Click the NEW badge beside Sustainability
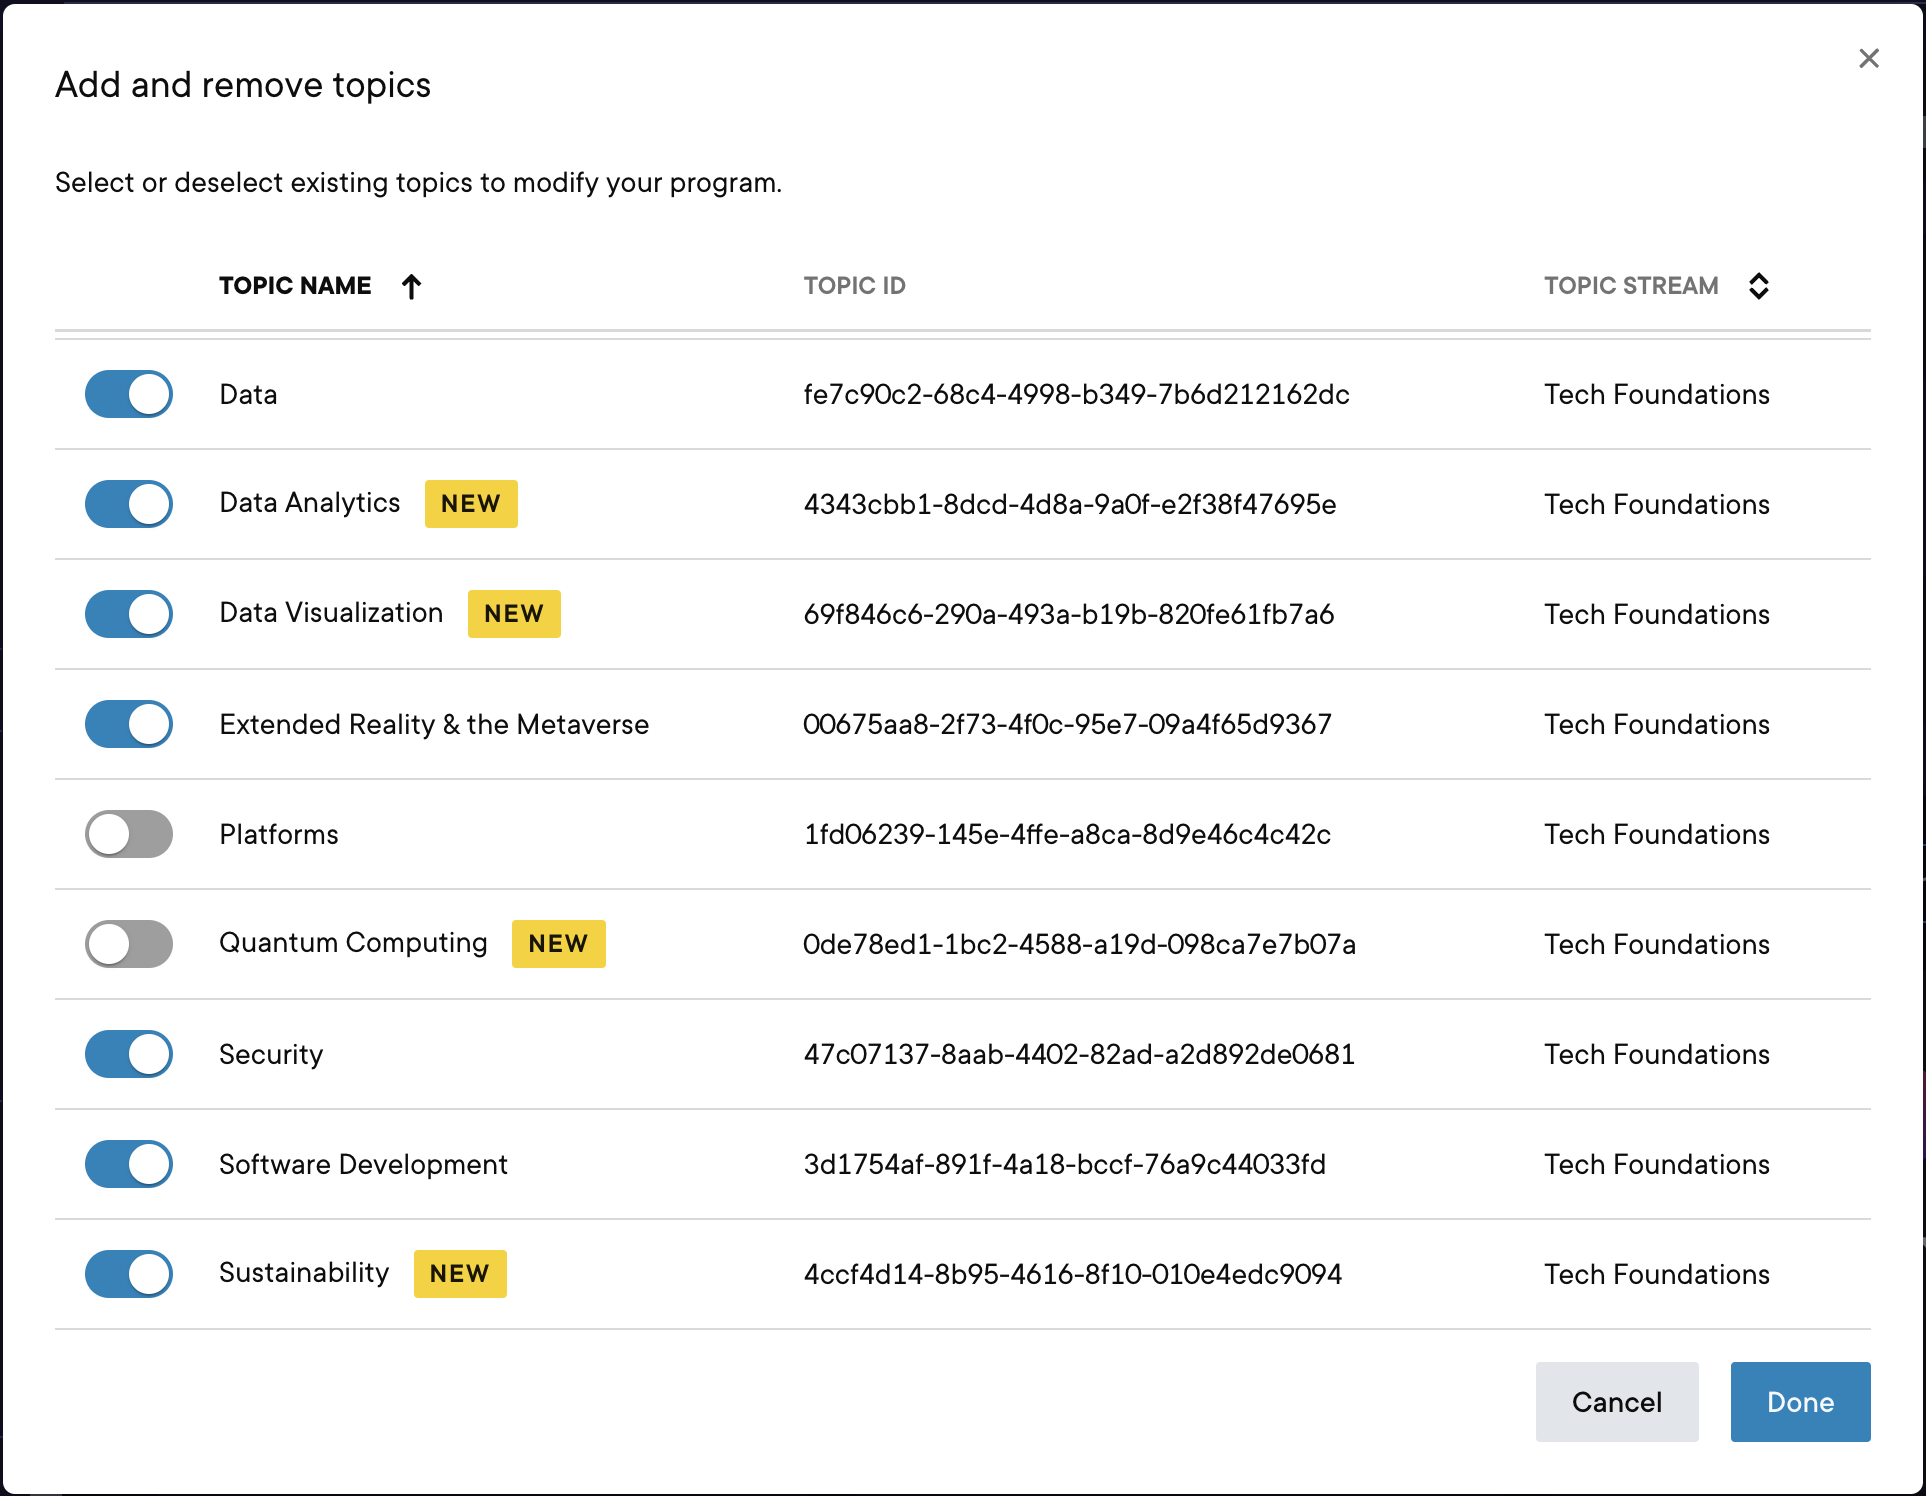The height and width of the screenshot is (1496, 1926). 460,1274
